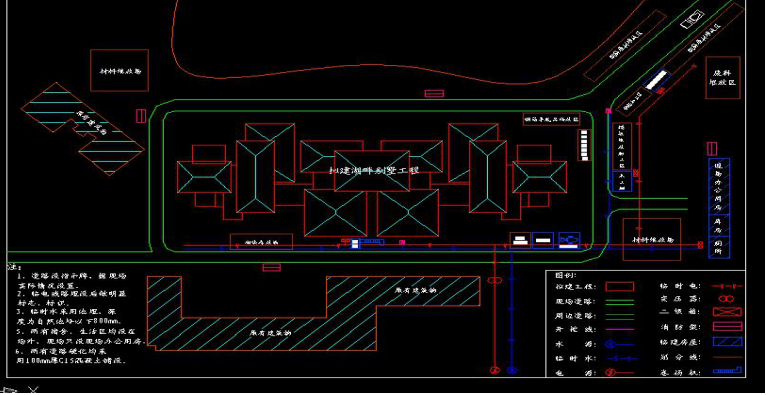Click the red power source symbol ending the cable
The height and width of the screenshot is (395, 775).
click(495, 370)
